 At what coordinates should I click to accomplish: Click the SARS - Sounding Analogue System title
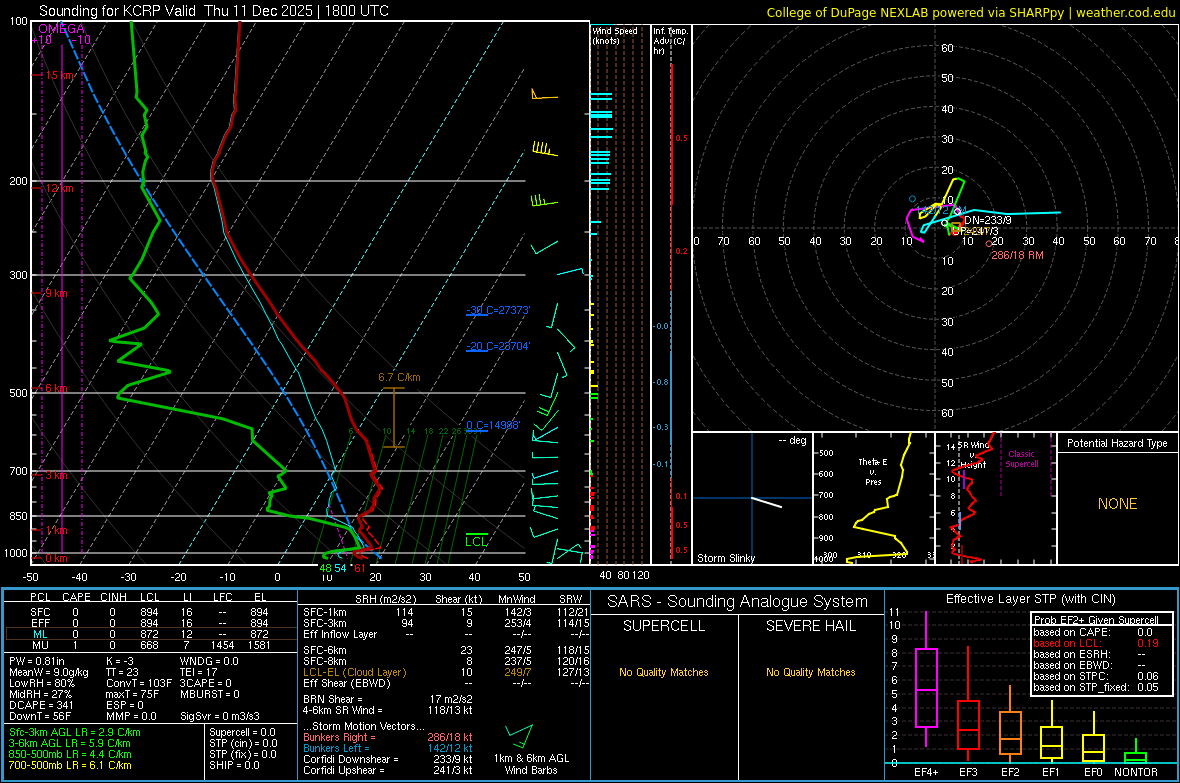[x=738, y=602]
